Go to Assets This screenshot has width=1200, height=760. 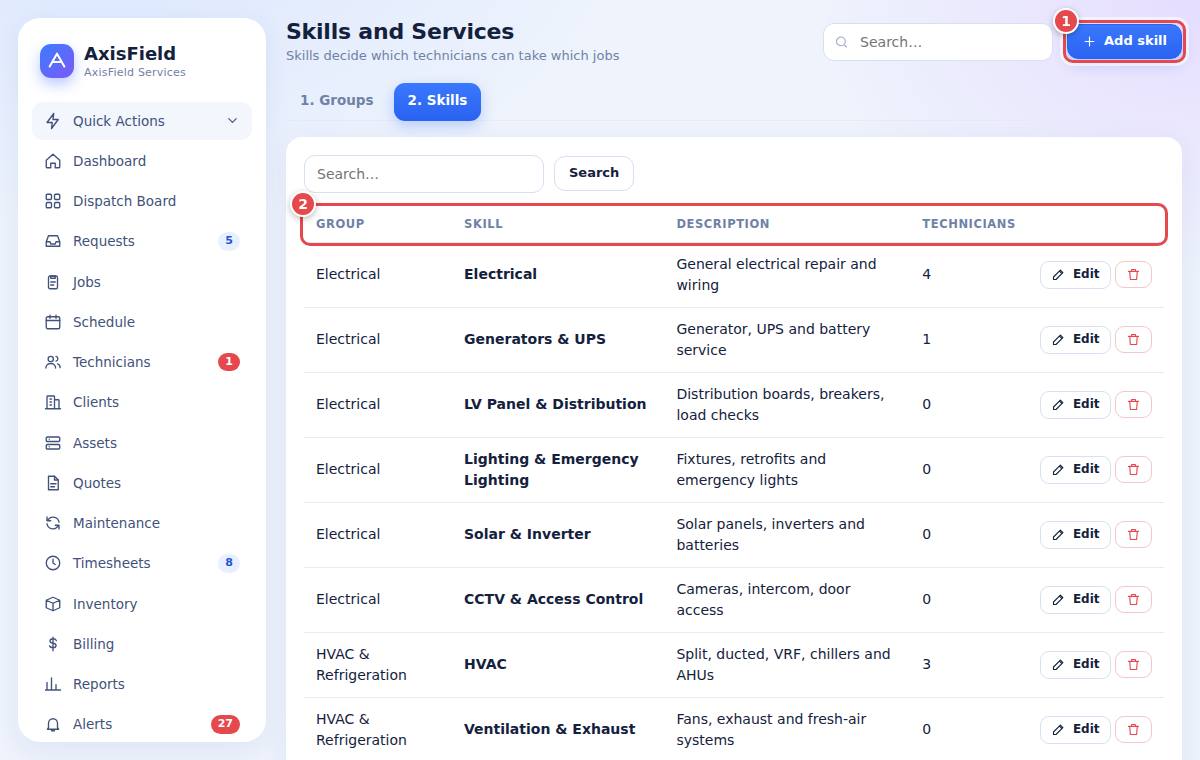tap(142, 443)
